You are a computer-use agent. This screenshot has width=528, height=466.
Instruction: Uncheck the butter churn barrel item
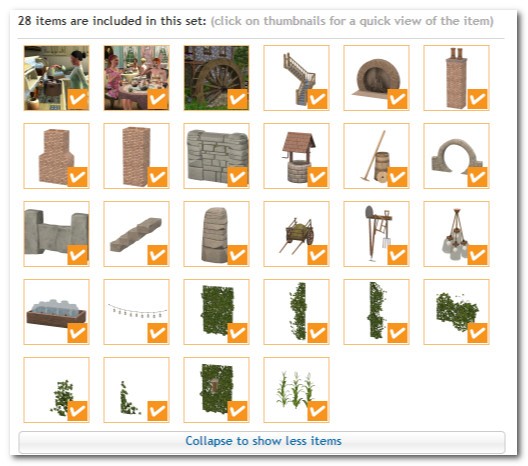(397, 177)
